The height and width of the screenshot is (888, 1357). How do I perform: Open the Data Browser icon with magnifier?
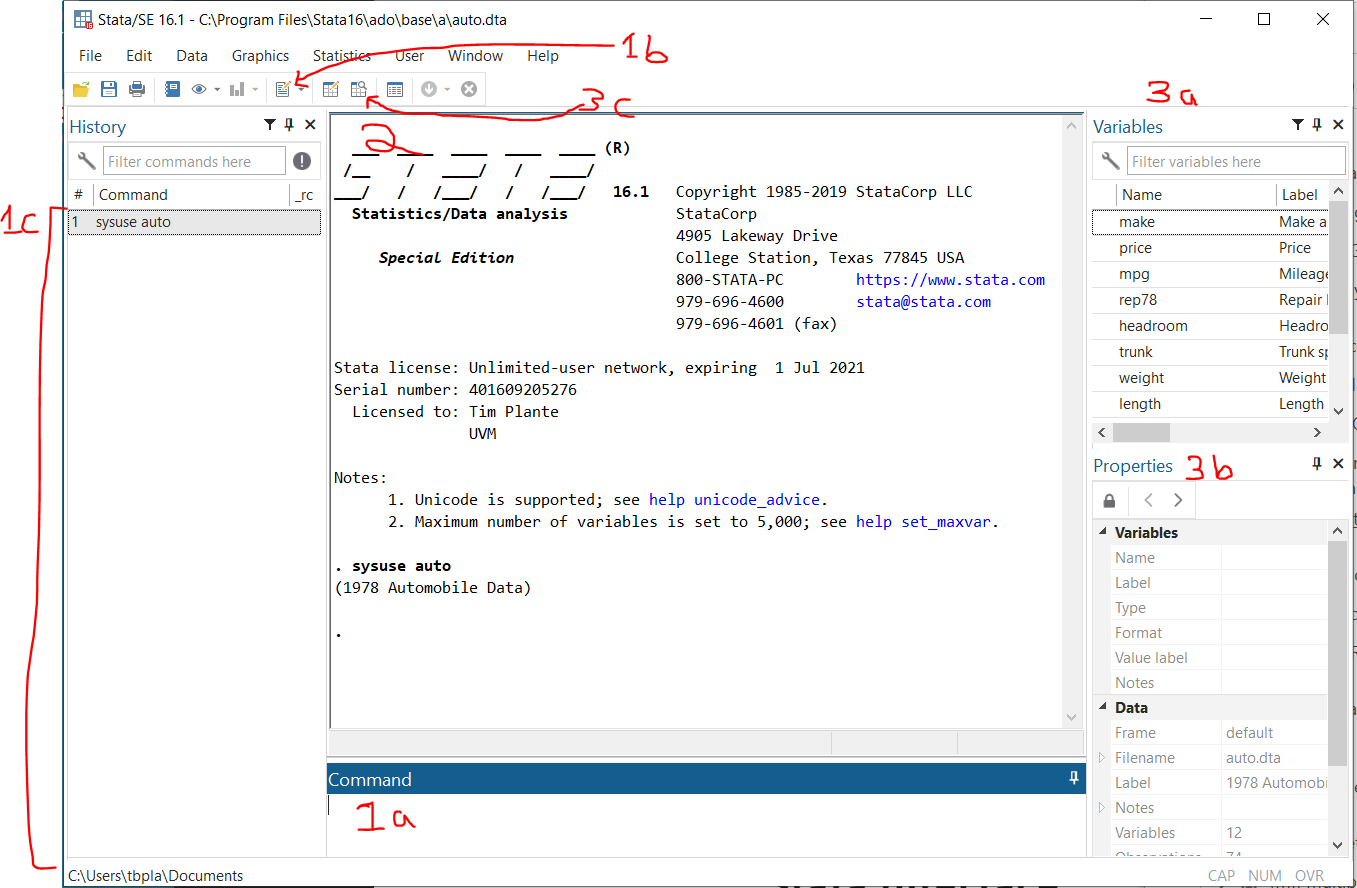pyautogui.click(x=358, y=89)
